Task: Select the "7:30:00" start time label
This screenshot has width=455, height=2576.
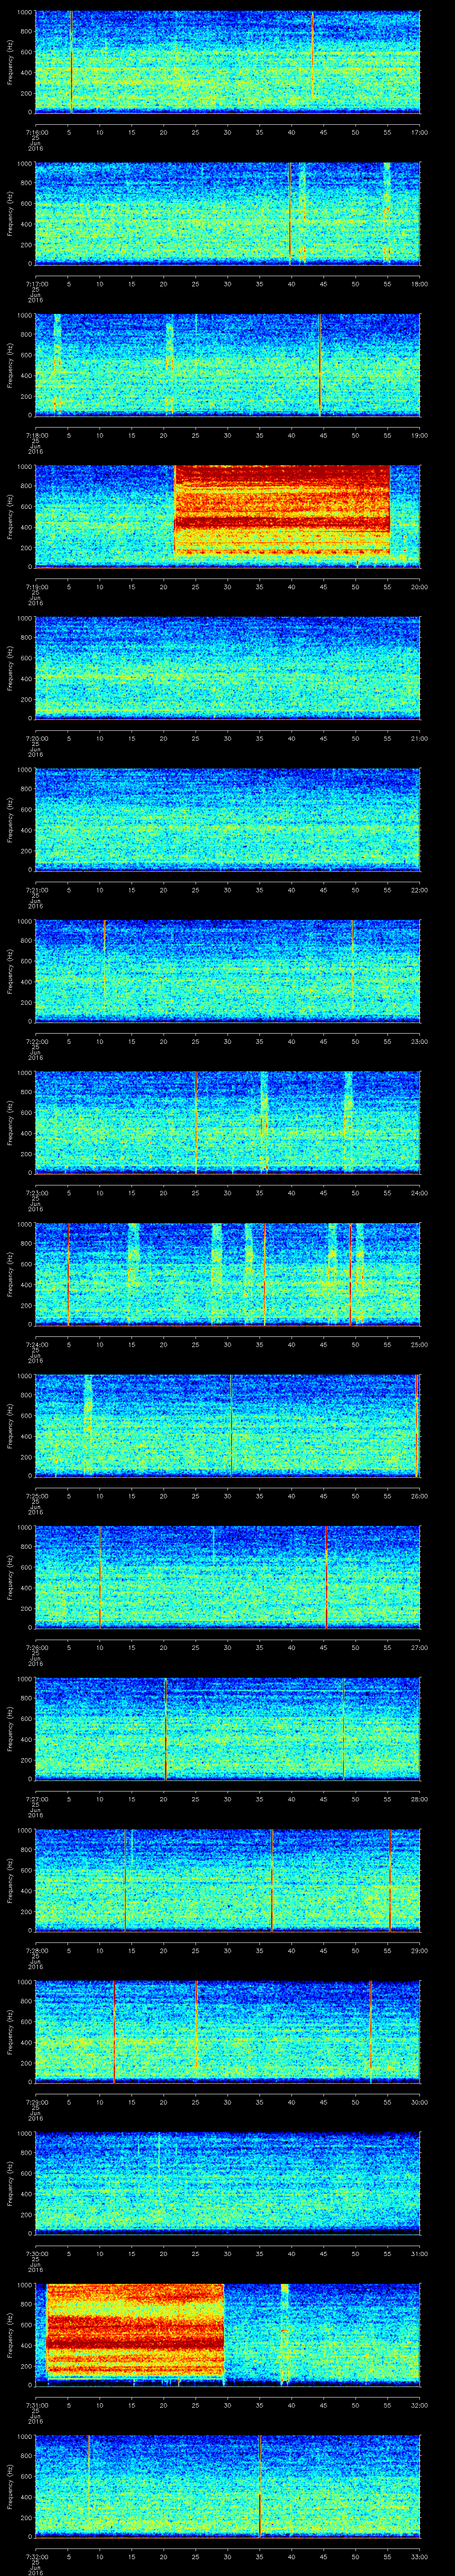Action: tap(37, 2254)
